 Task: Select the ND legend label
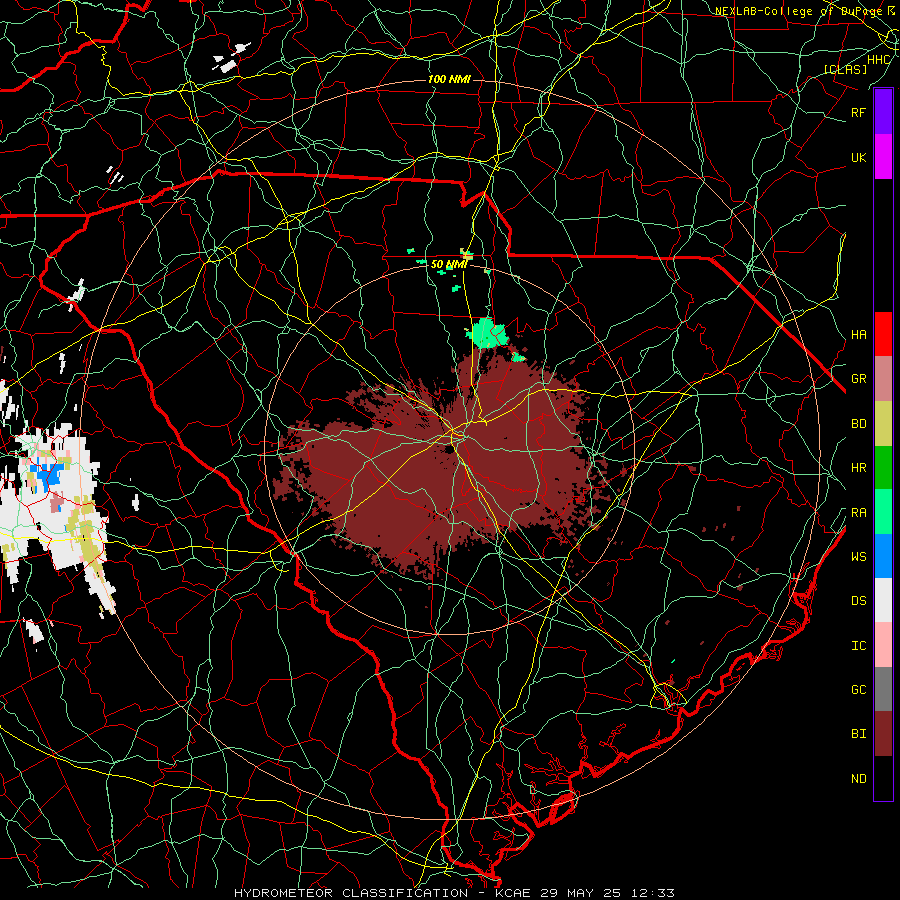coord(858,778)
